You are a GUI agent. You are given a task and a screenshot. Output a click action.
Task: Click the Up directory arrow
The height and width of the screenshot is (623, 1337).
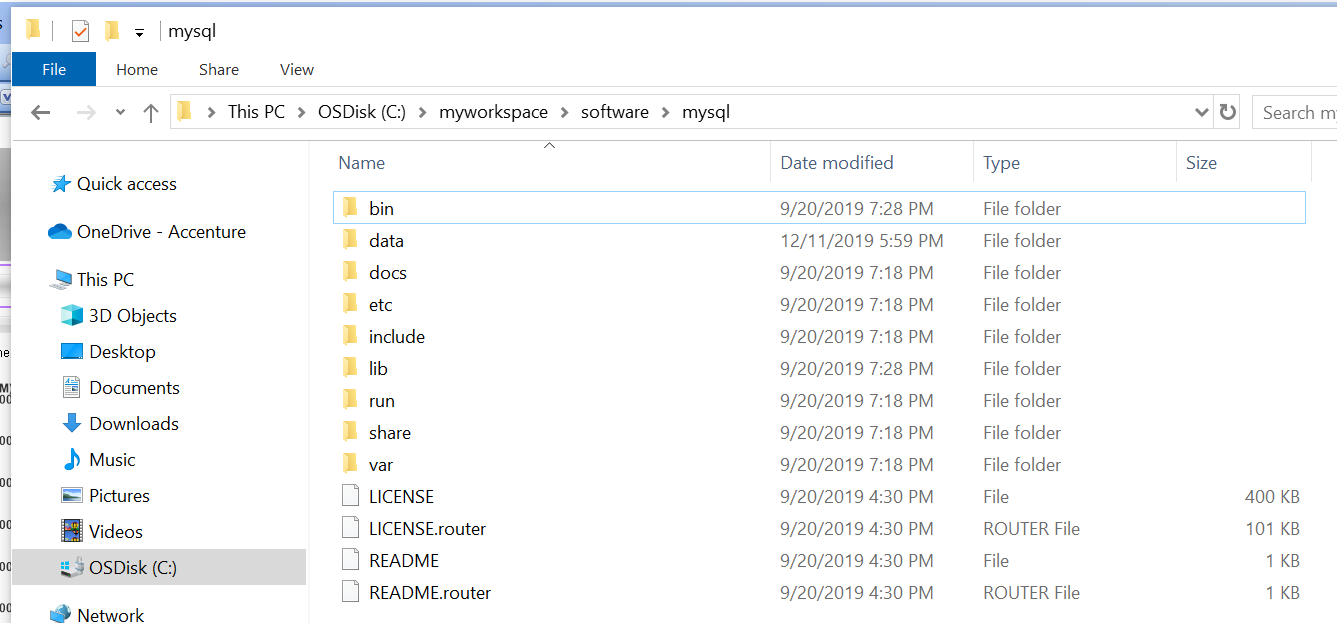151,113
